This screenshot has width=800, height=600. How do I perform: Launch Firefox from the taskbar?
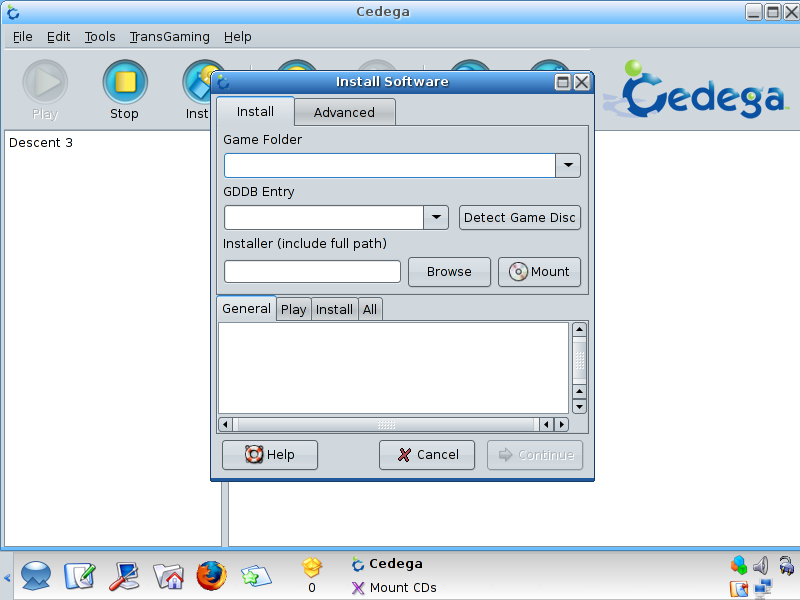pyautogui.click(x=211, y=576)
